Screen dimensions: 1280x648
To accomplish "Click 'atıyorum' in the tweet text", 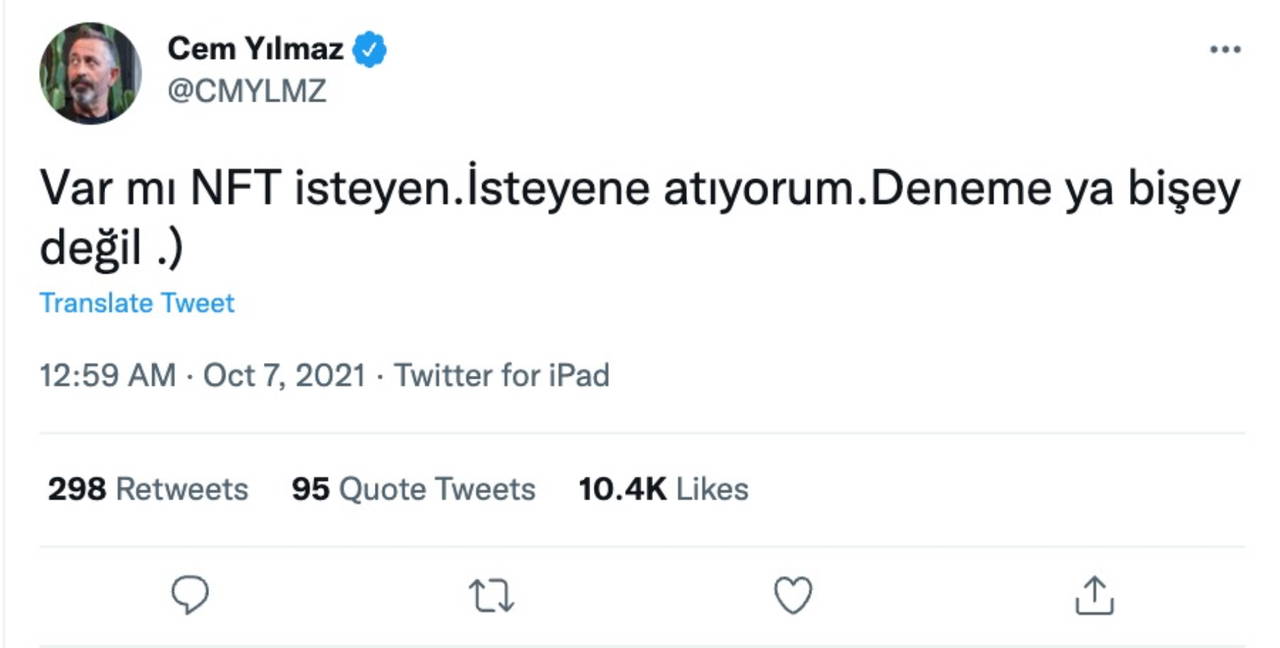I will click(x=761, y=190).
